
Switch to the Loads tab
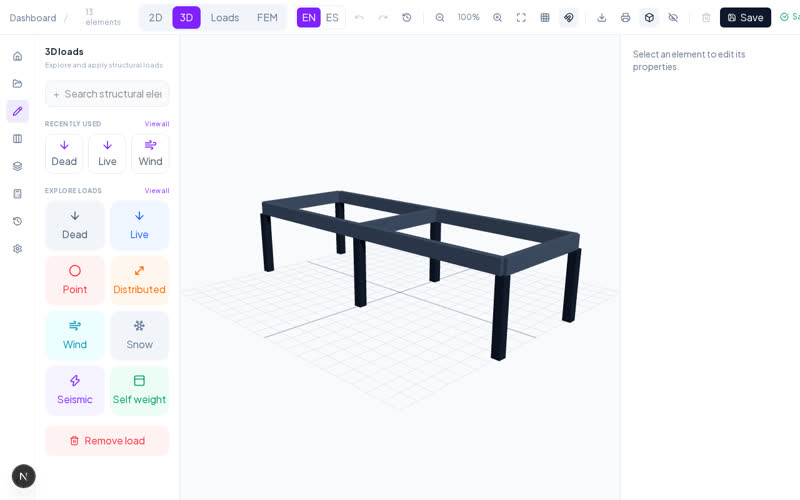coord(225,17)
